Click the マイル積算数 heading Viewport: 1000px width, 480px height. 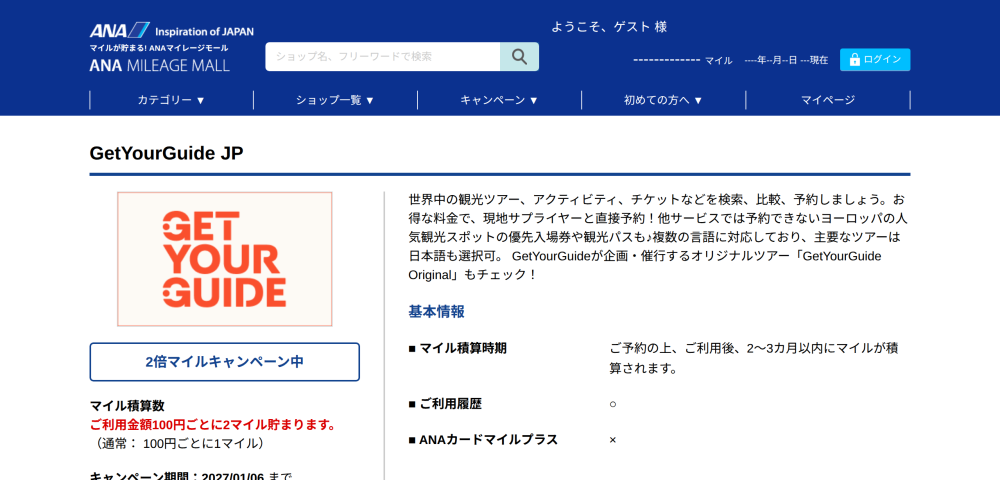pos(127,406)
